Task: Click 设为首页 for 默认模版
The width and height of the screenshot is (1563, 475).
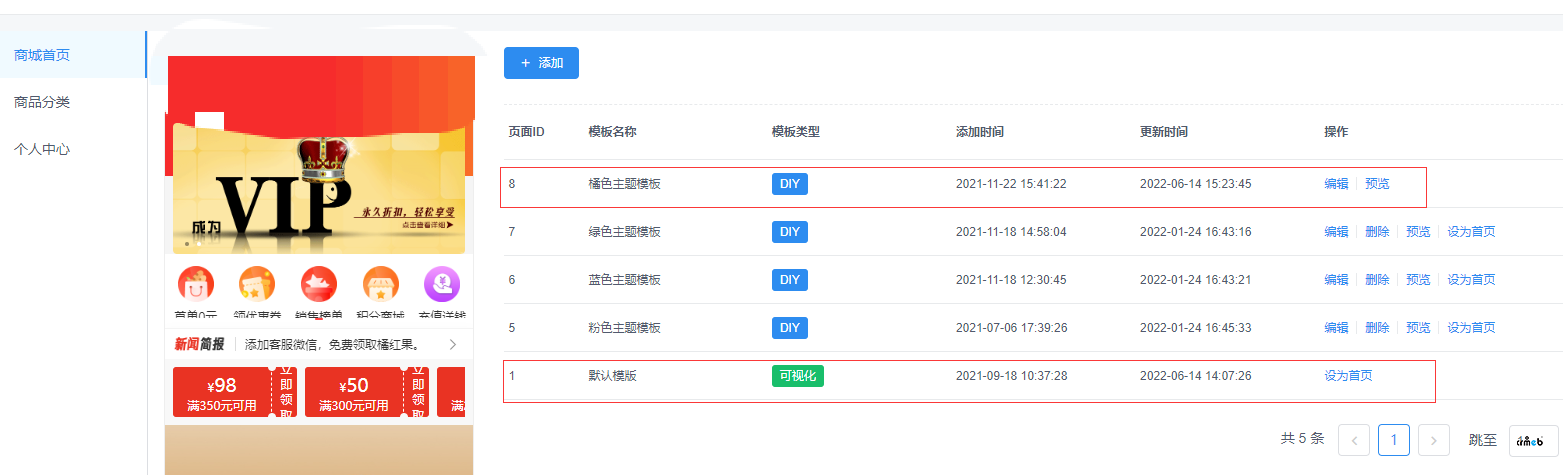Action: (1348, 376)
